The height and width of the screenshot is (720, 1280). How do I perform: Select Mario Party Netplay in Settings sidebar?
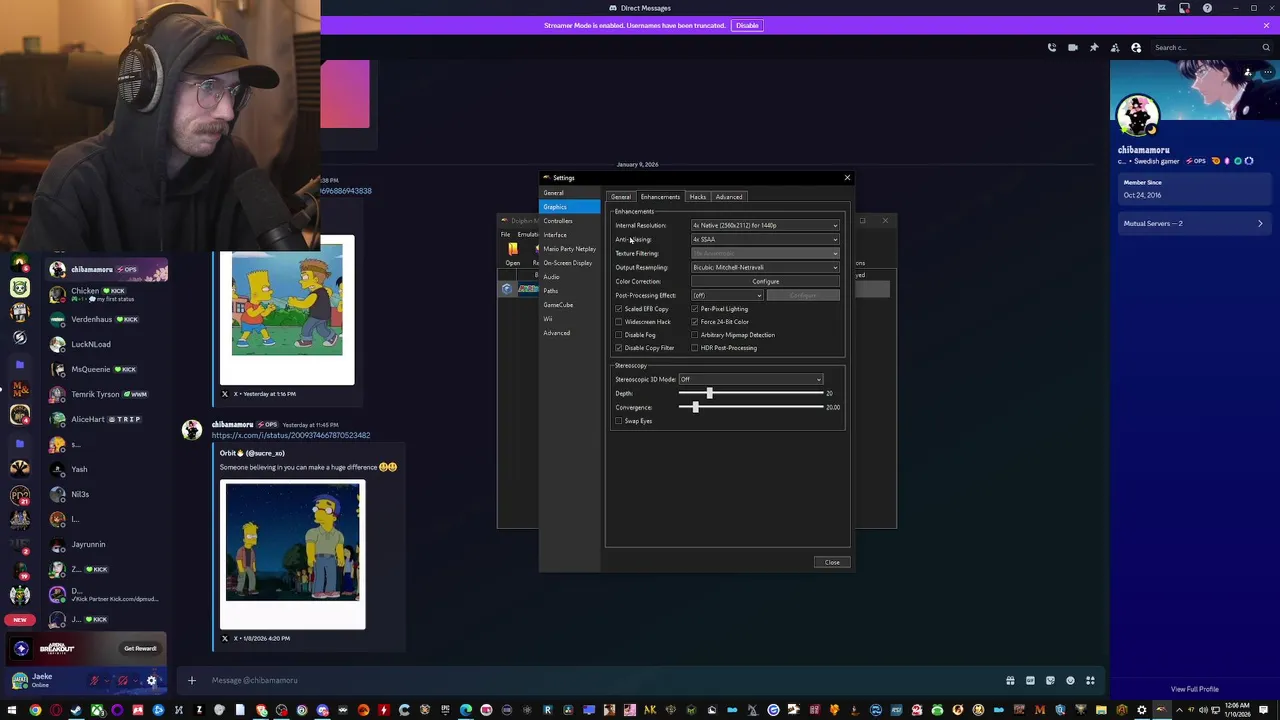tap(569, 249)
